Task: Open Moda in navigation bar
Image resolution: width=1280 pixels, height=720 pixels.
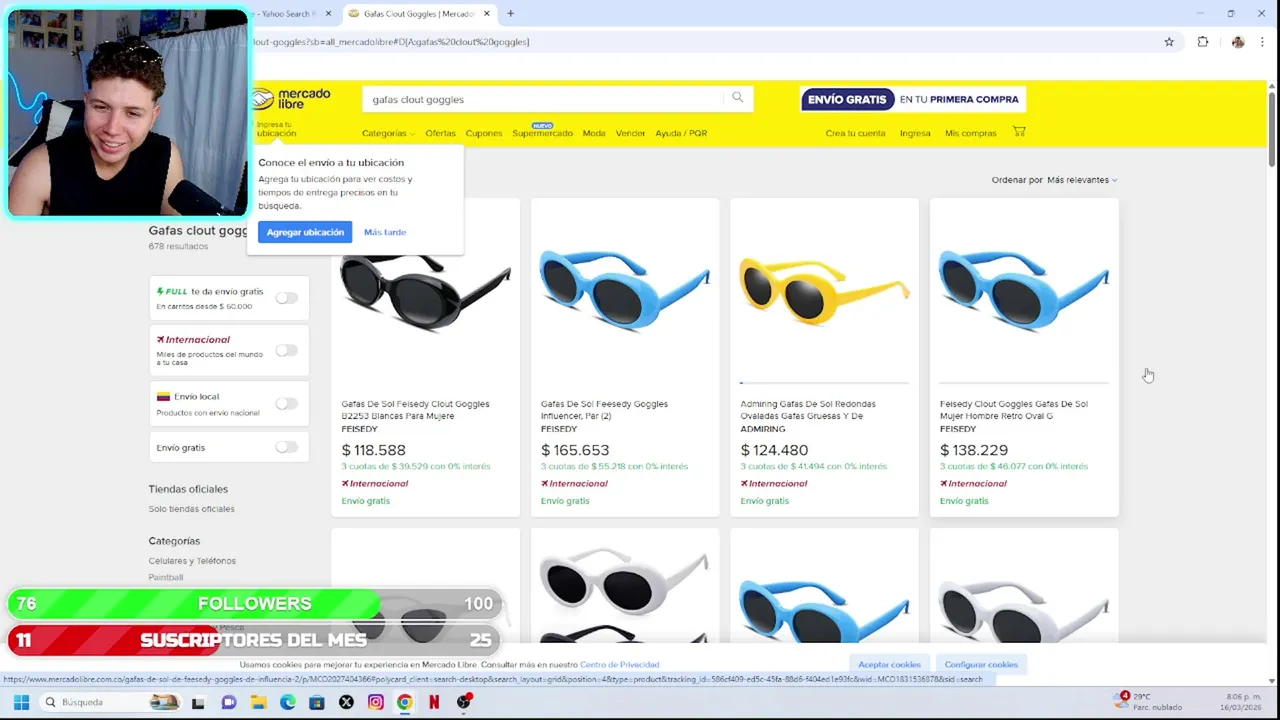Action: (x=594, y=133)
